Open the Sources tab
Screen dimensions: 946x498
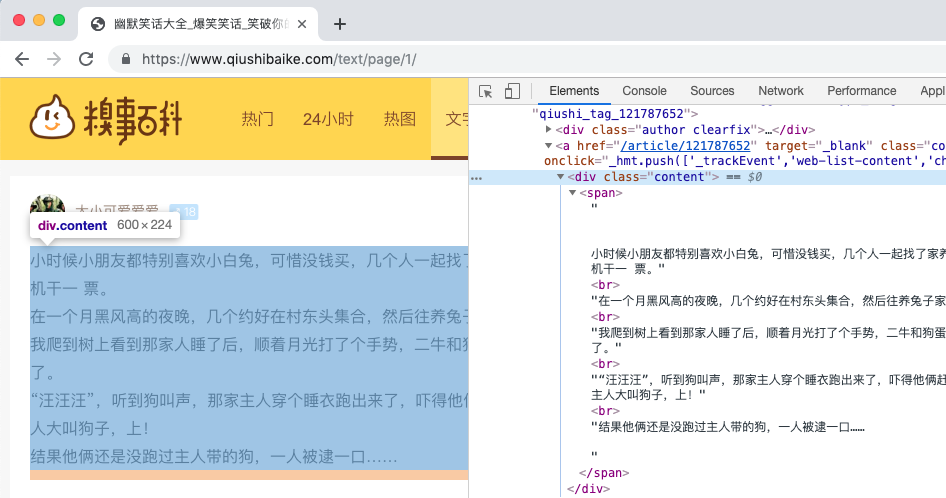[x=712, y=91]
